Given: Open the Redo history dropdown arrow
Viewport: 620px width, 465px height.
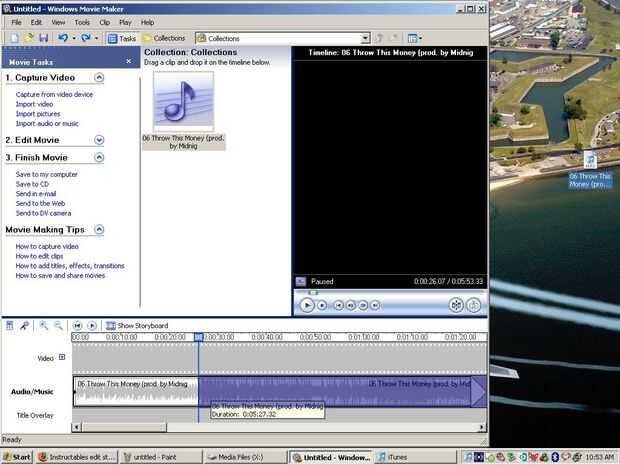Looking at the screenshot, I should 96,38.
